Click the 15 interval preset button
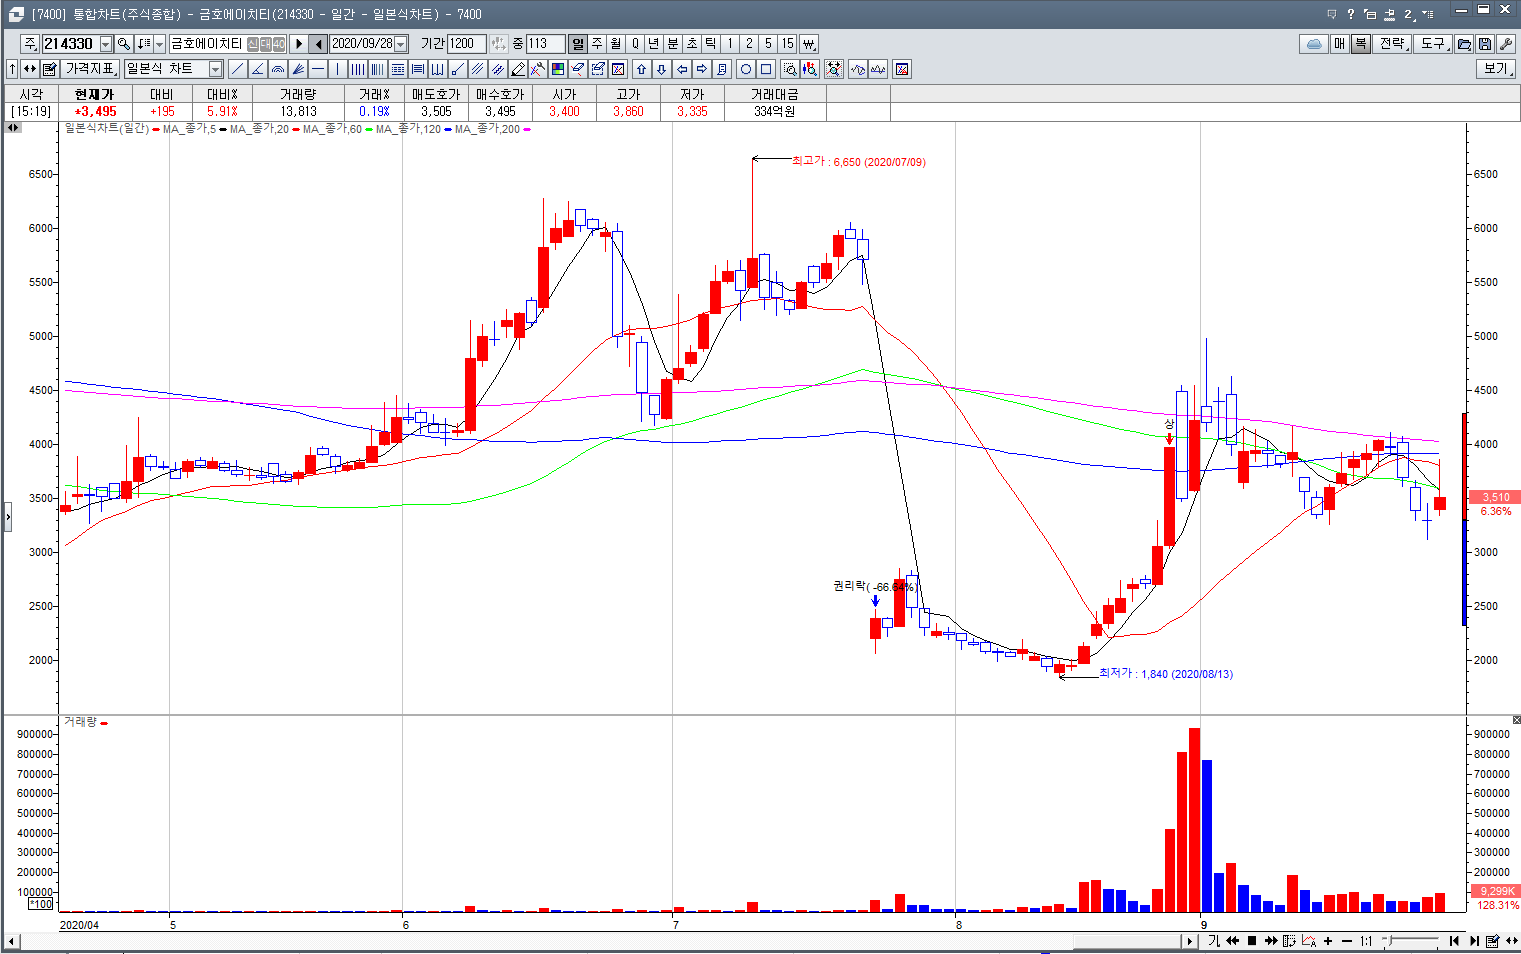This screenshot has height=954, width=1521. (x=787, y=43)
